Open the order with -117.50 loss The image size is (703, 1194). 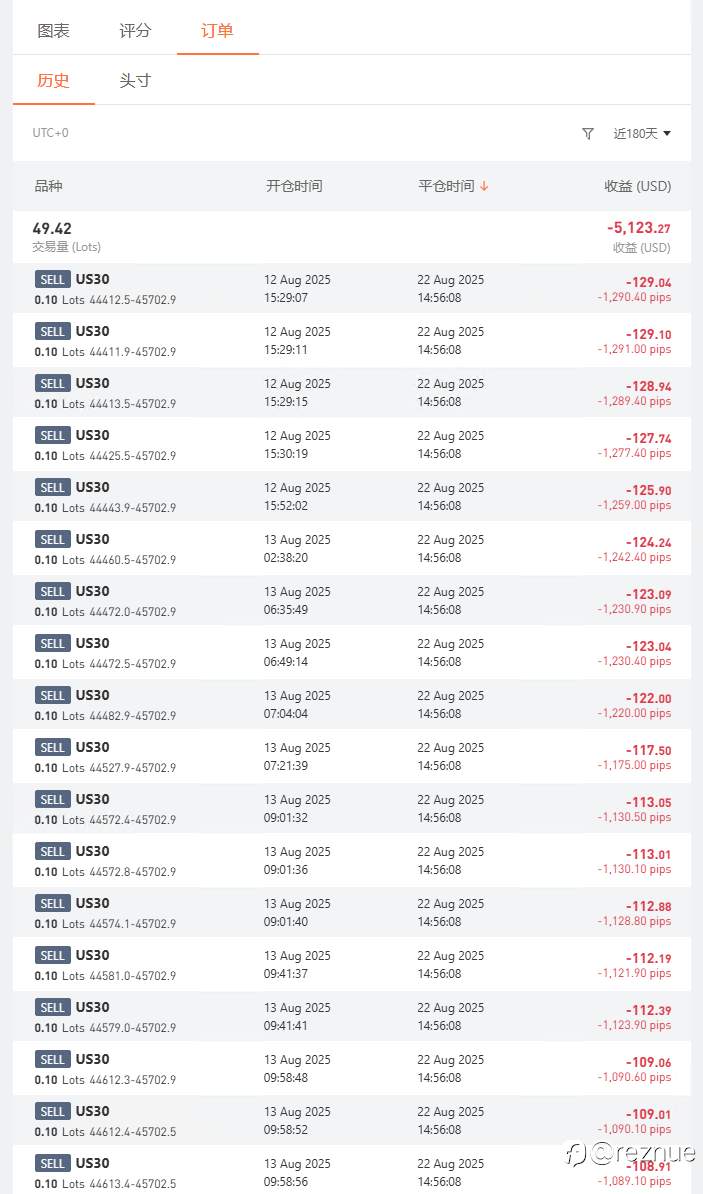pos(352,756)
